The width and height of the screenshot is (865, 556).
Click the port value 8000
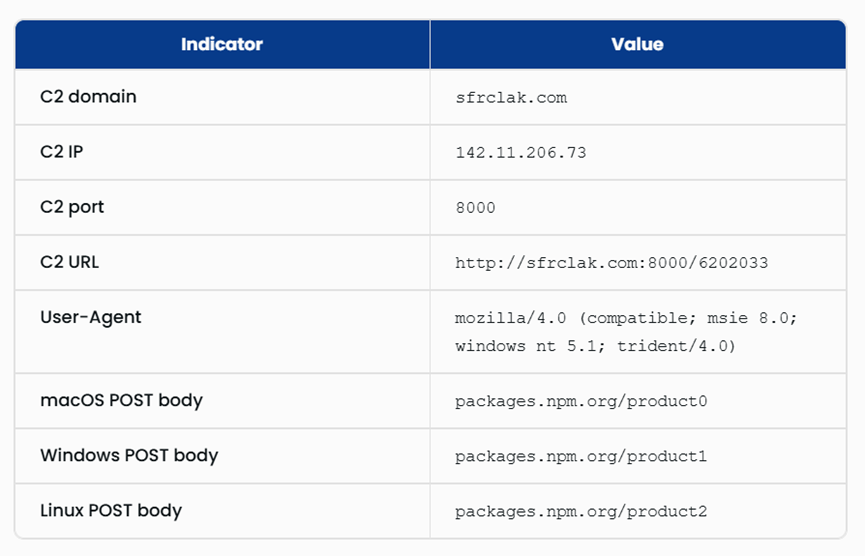pos(475,208)
